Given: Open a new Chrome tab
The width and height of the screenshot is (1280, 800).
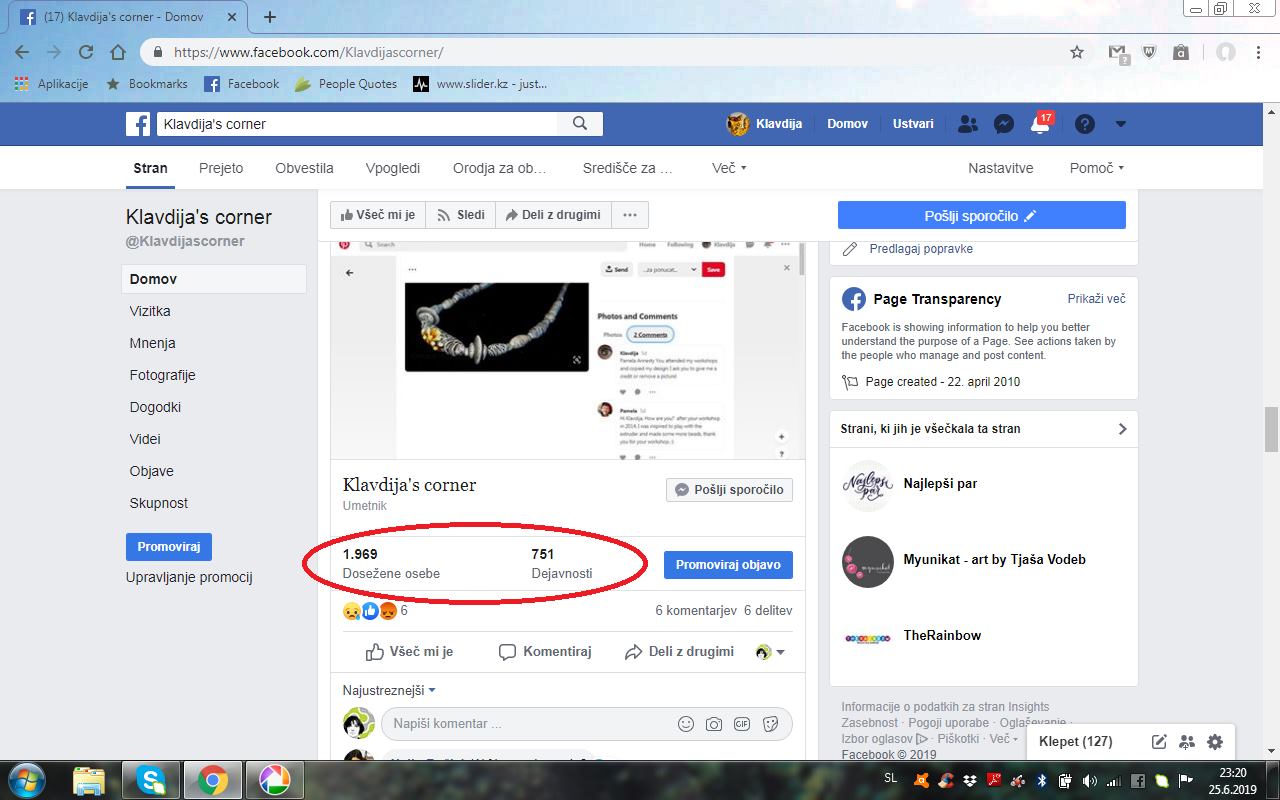Looking at the screenshot, I should coord(270,17).
